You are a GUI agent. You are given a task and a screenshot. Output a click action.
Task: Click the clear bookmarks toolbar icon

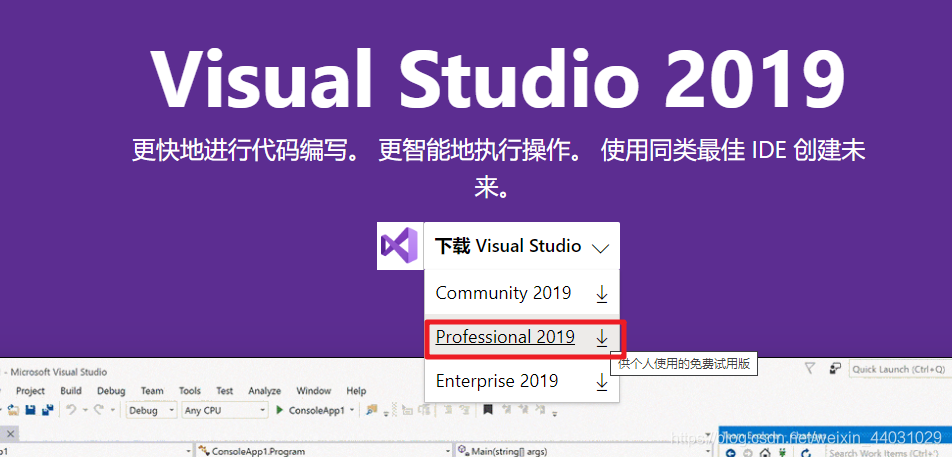pos(540,410)
